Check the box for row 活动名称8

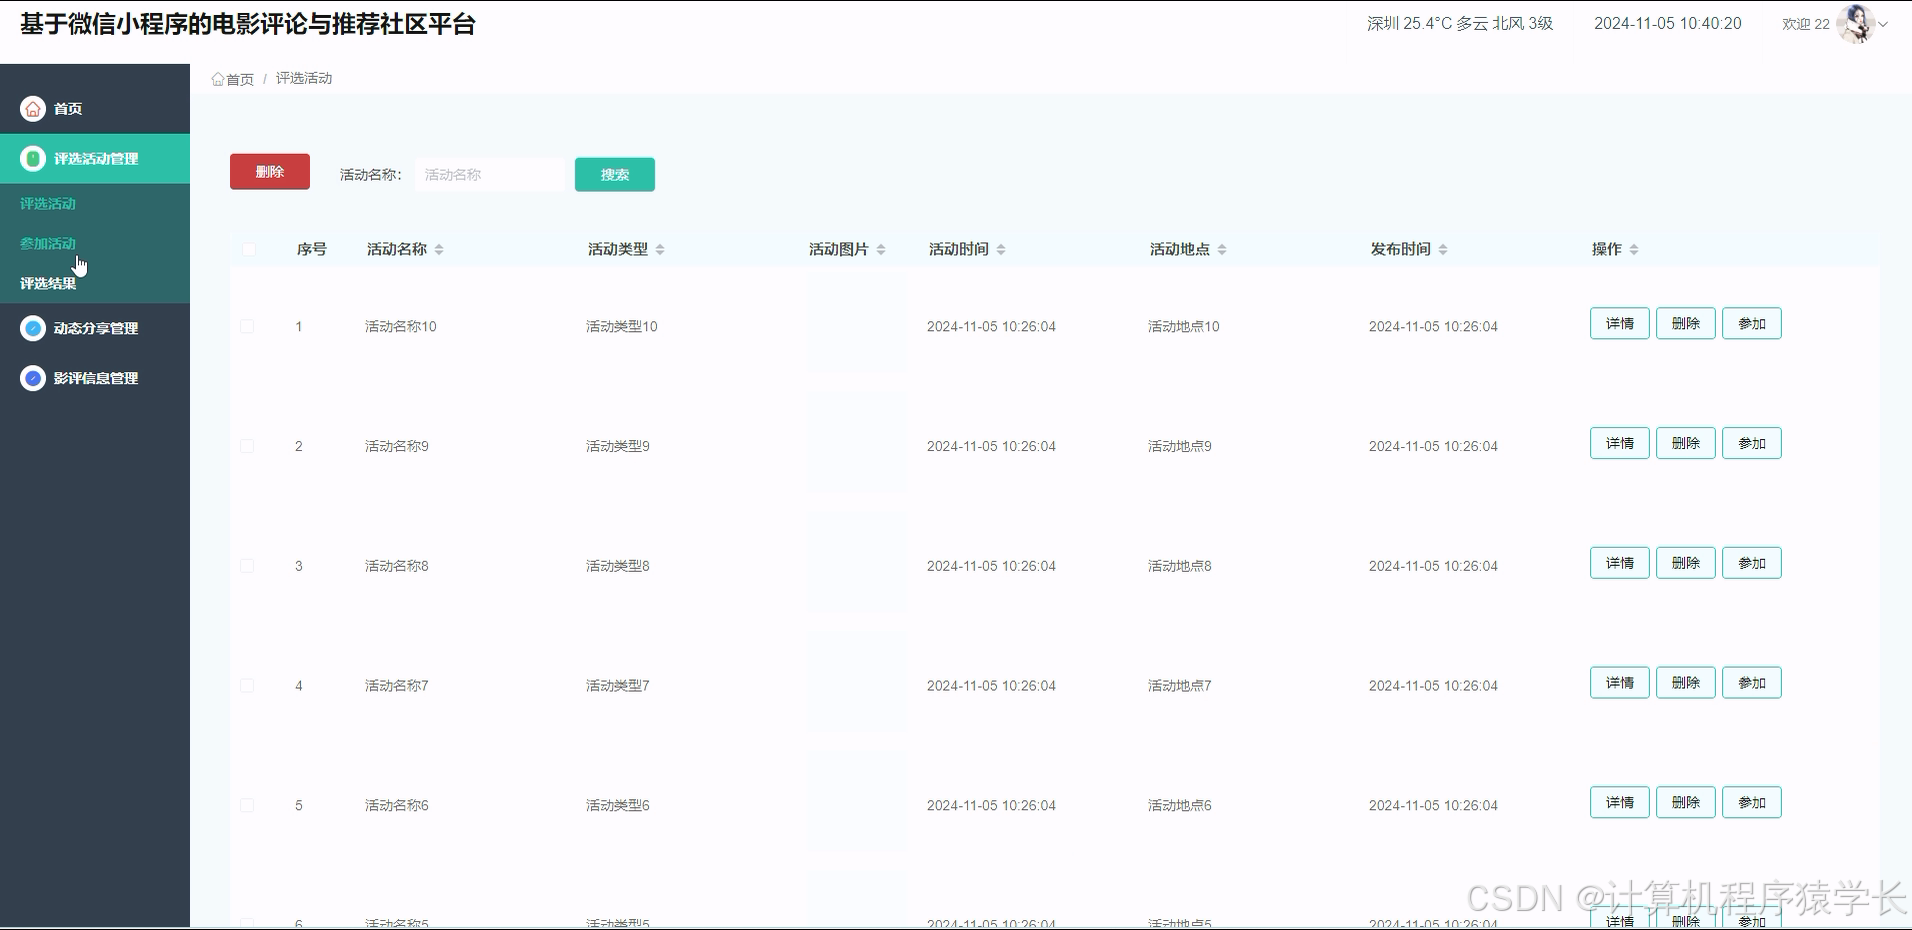click(247, 566)
